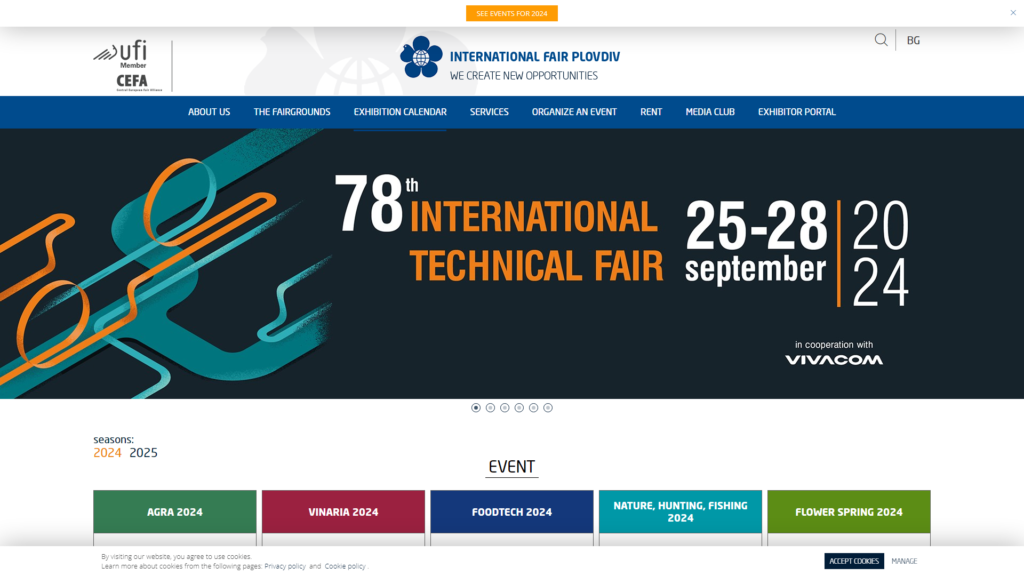Open the Exhibition Calendar menu

pyautogui.click(x=400, y=112)
